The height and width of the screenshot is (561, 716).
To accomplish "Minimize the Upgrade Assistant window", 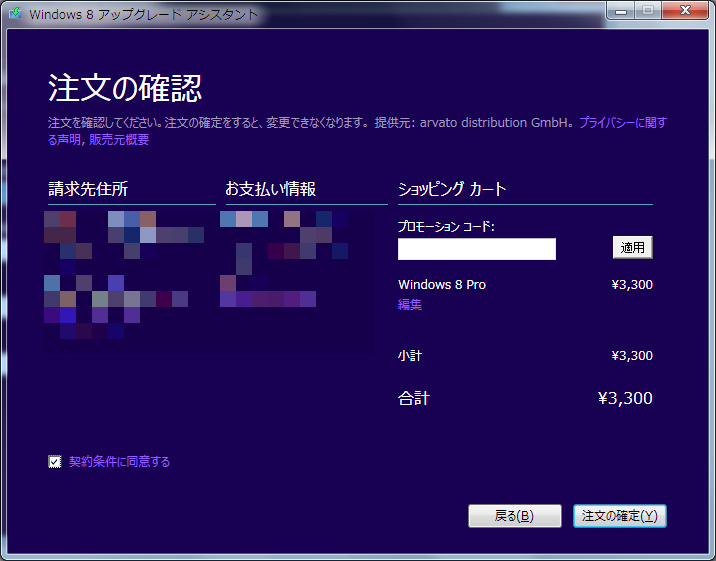I will pyautogui.click(x=621, y=11).
